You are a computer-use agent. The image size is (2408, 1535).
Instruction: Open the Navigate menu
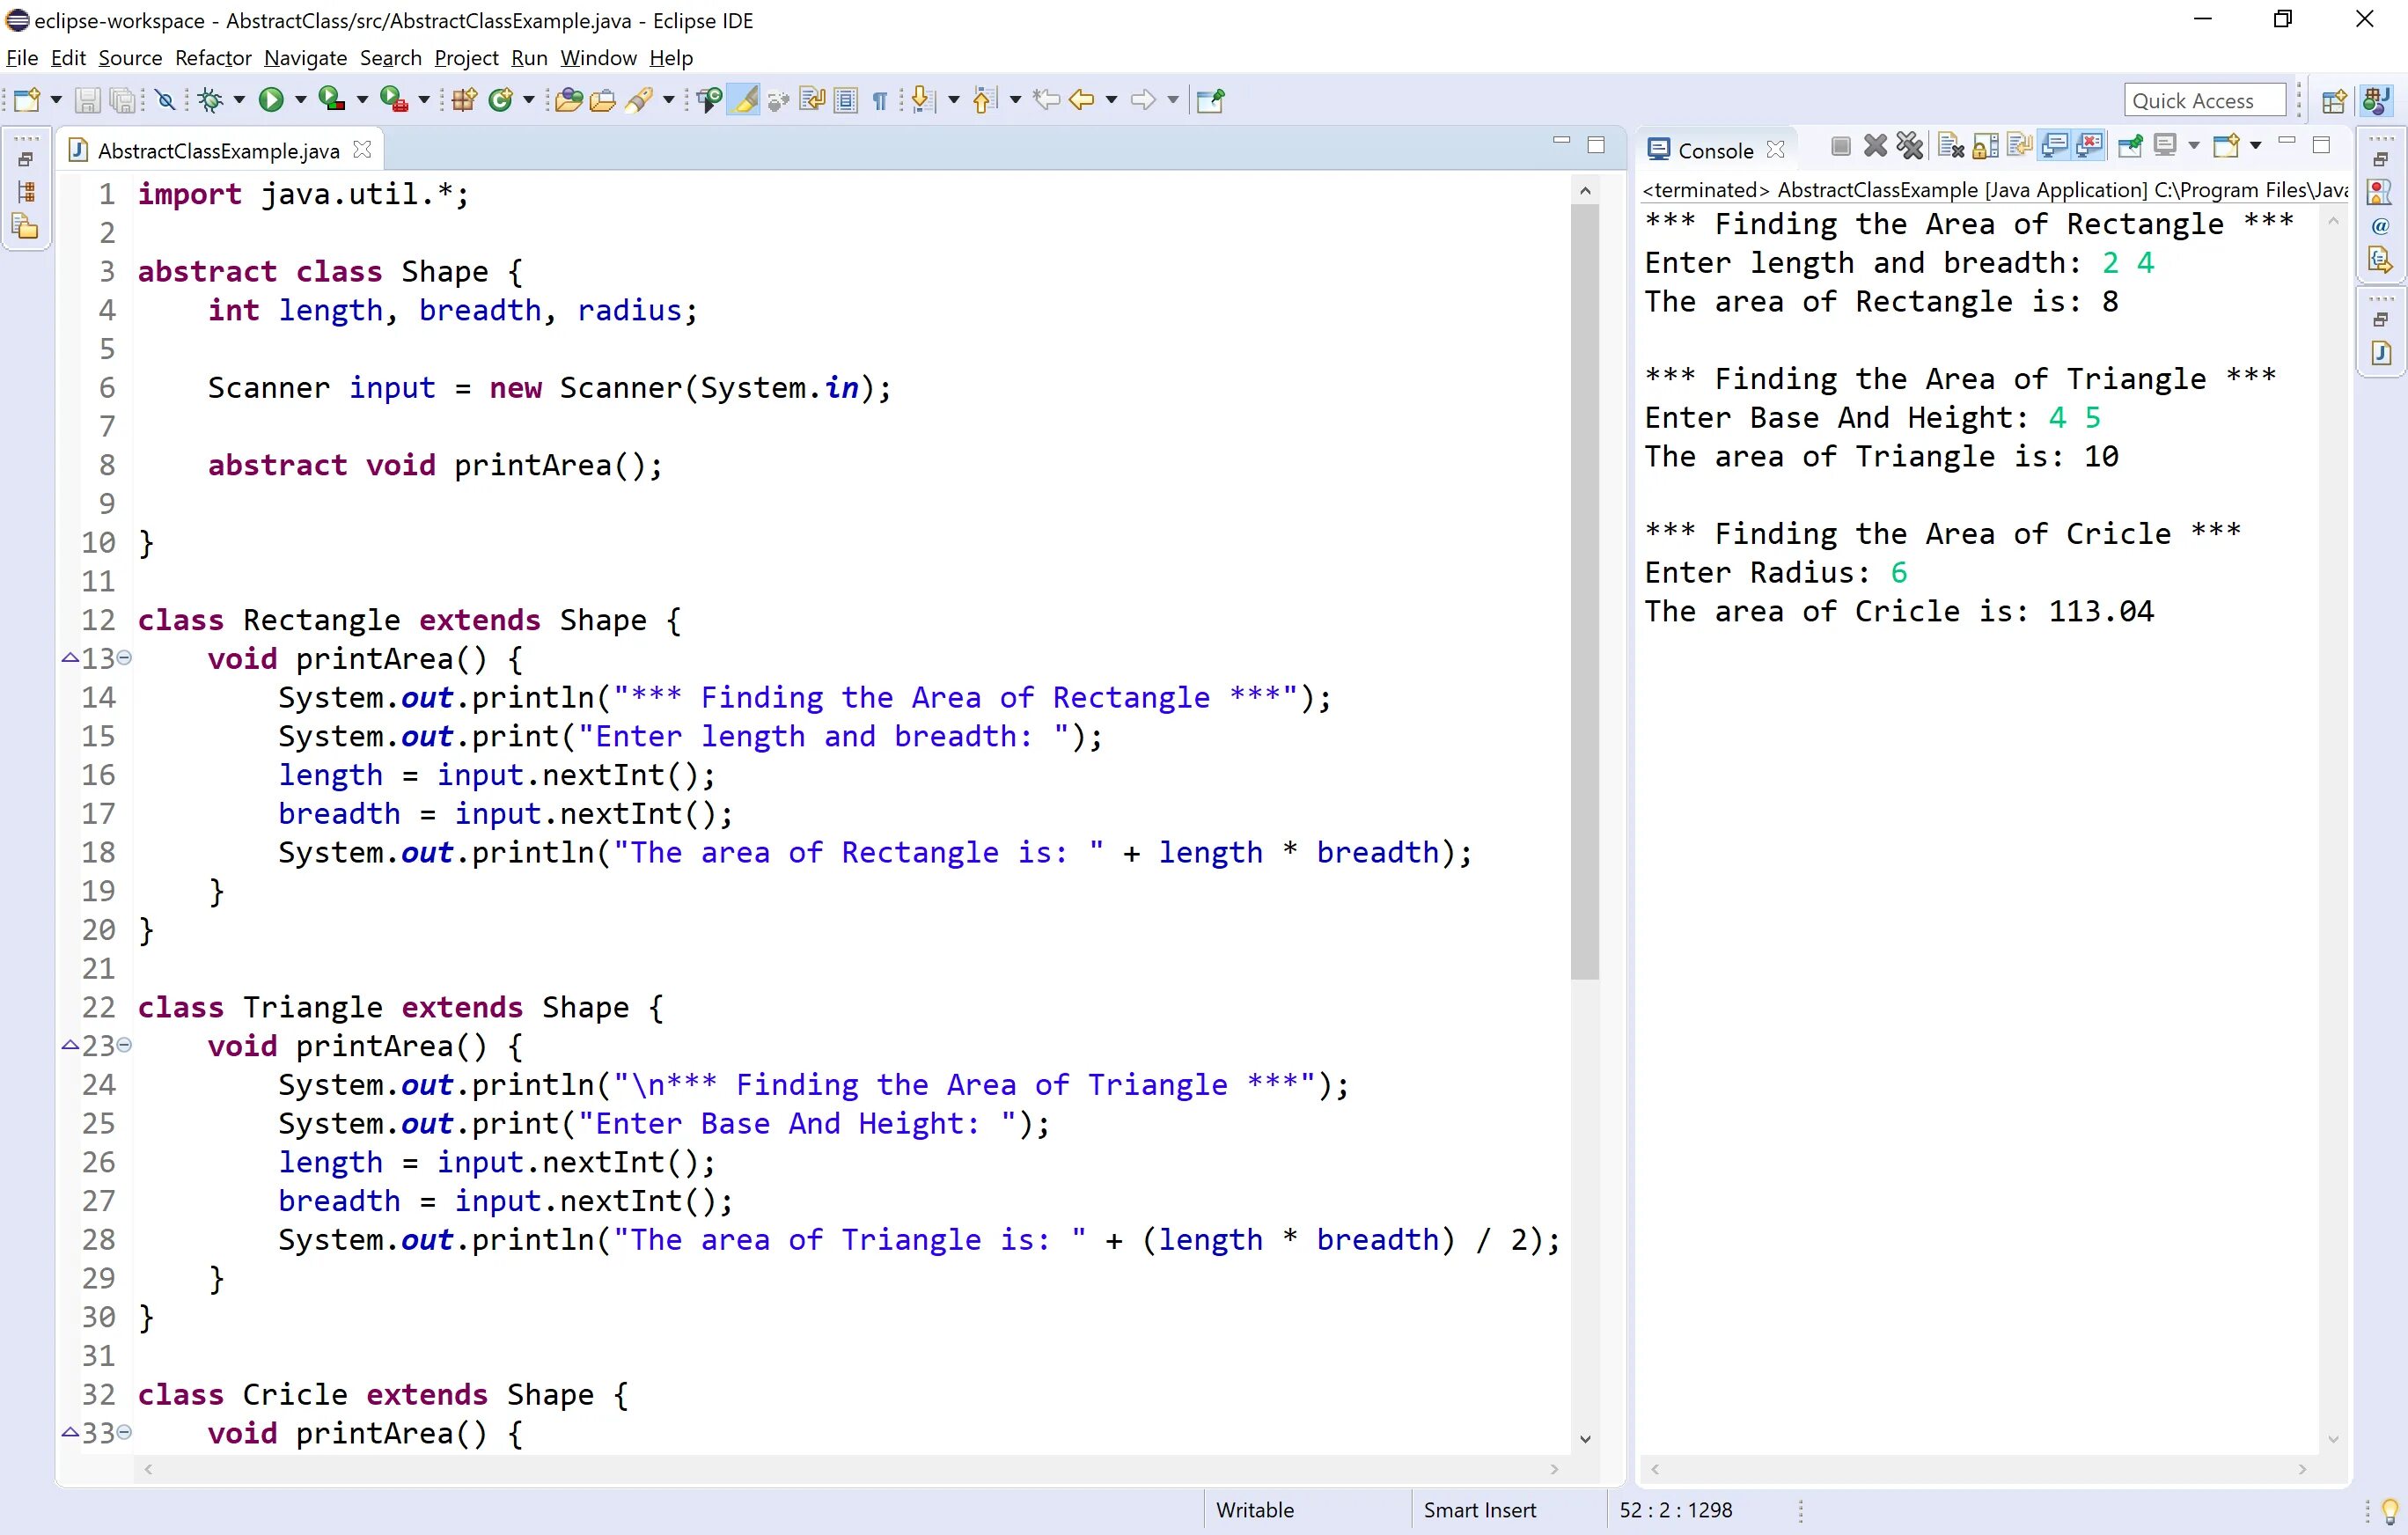305,58
